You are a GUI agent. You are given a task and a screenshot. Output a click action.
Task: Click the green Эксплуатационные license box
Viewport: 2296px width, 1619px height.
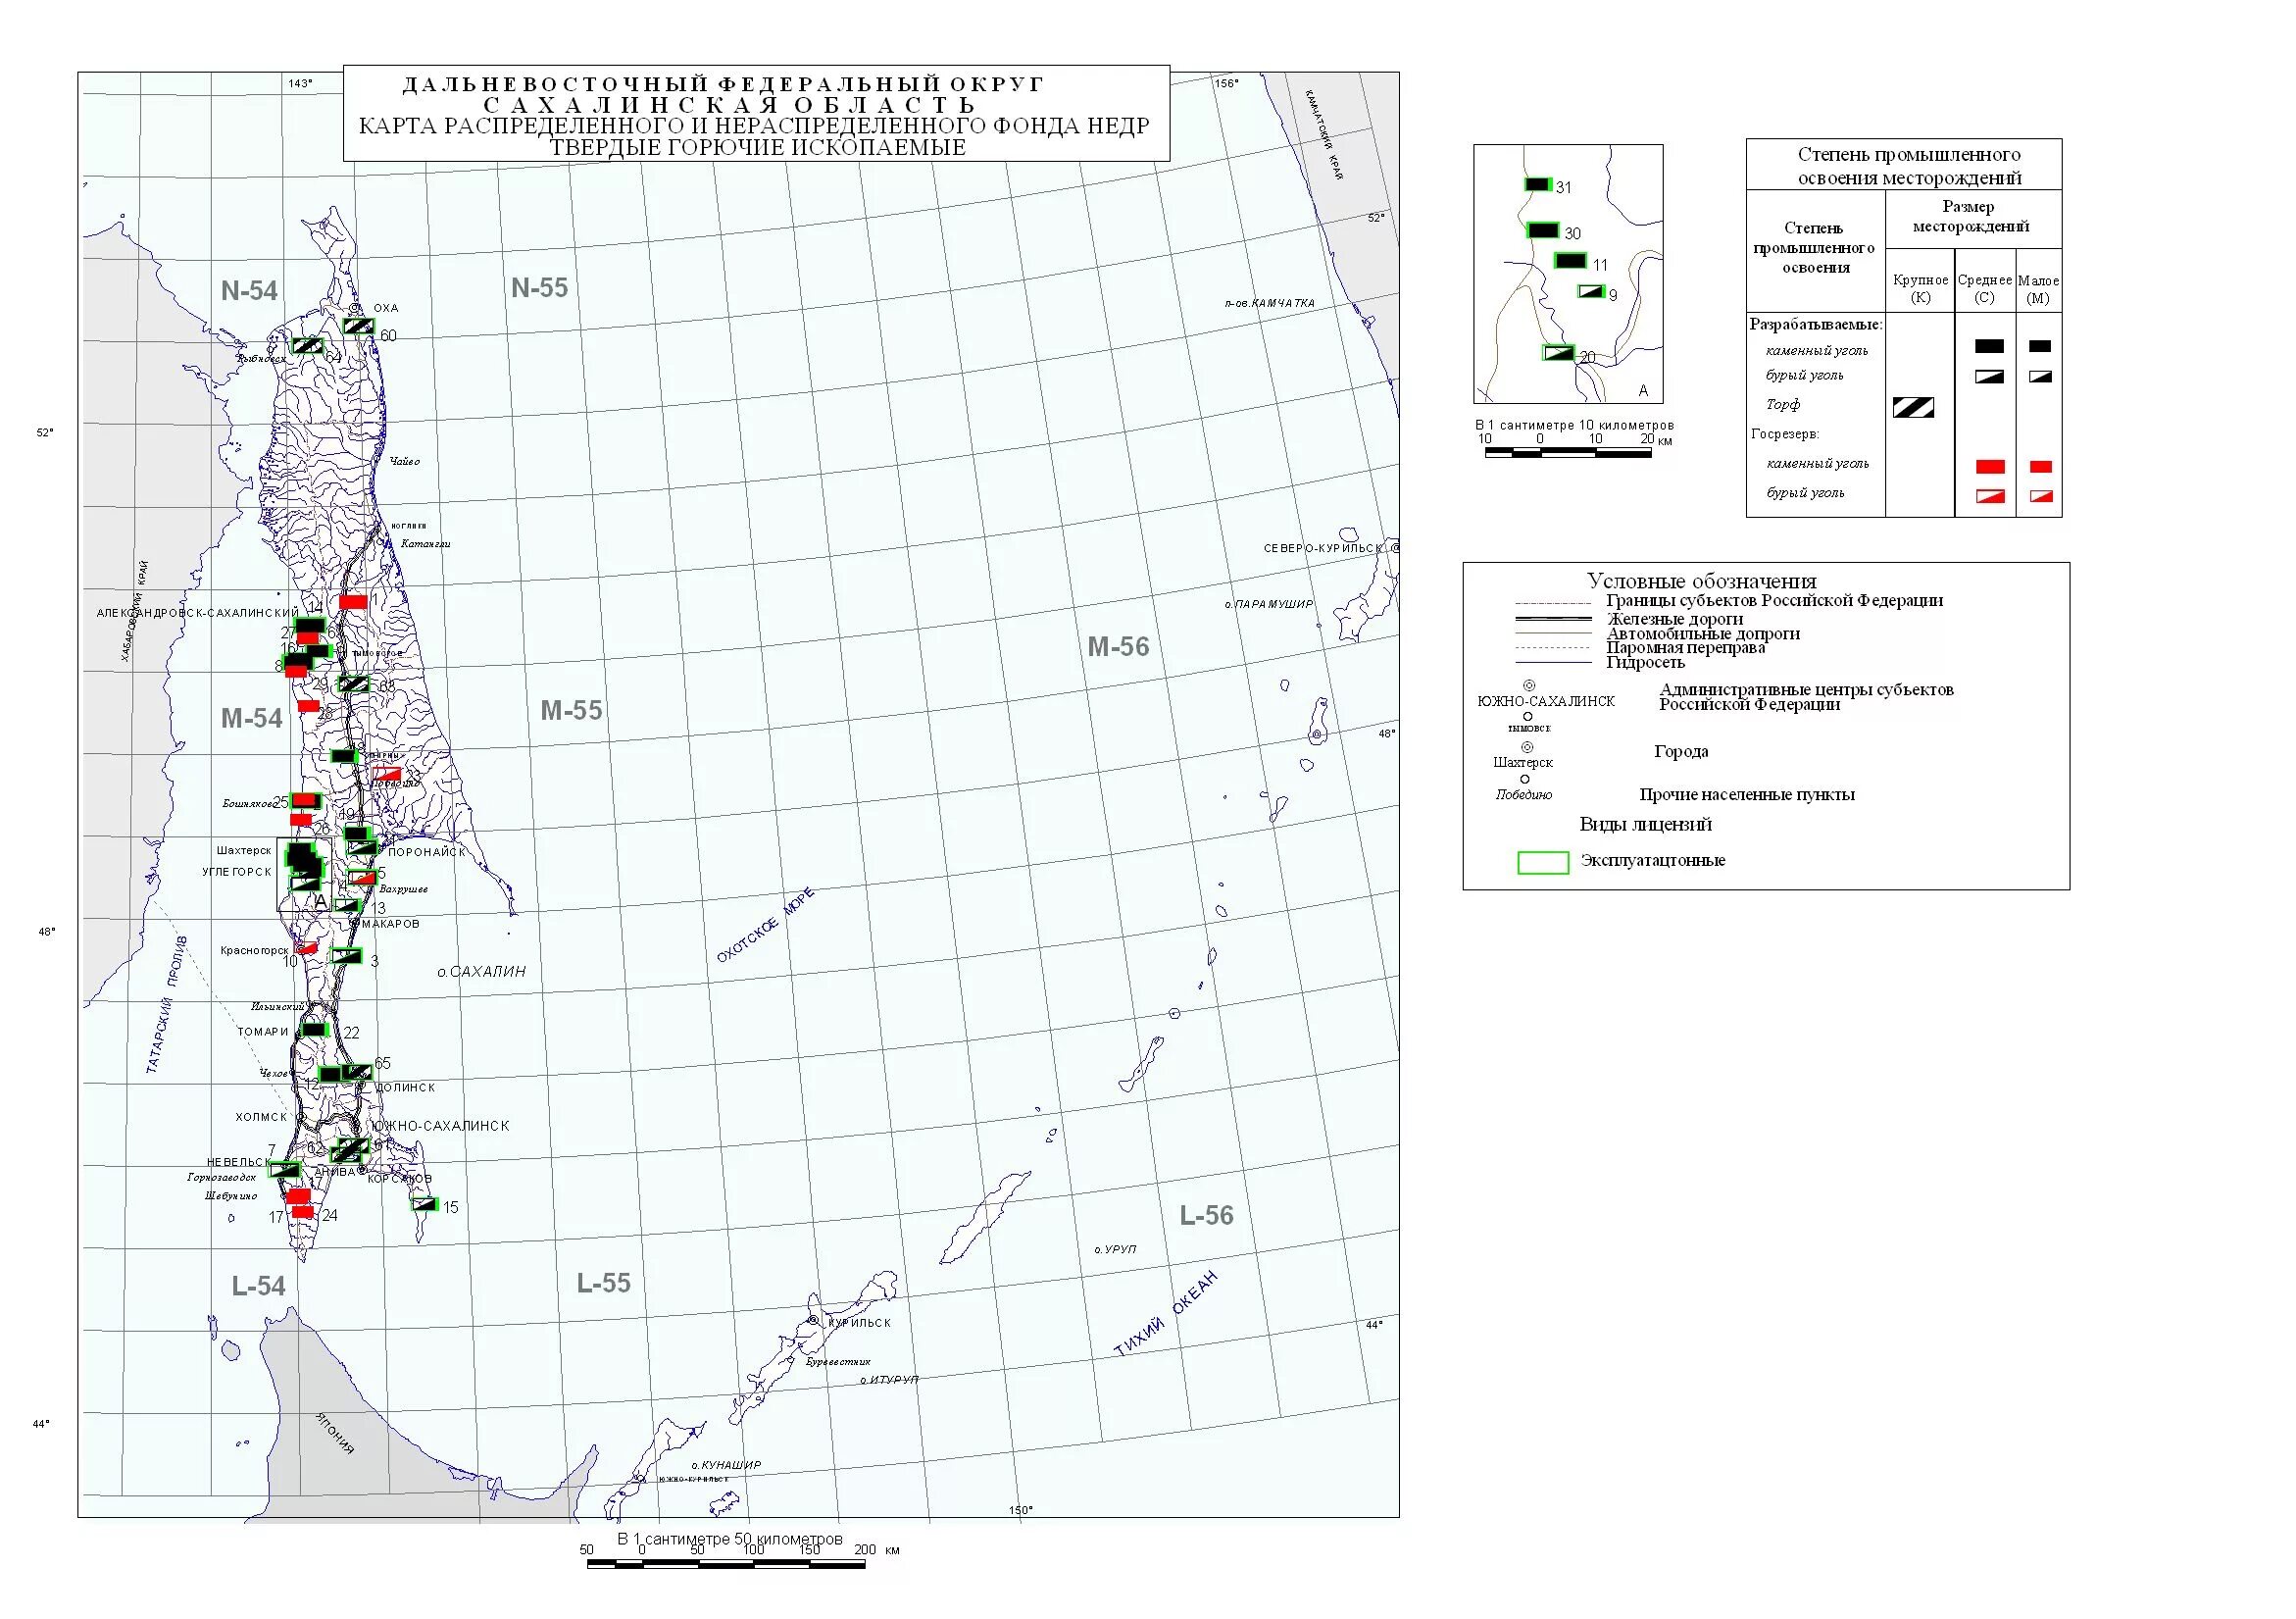(x=1543, y=863)
